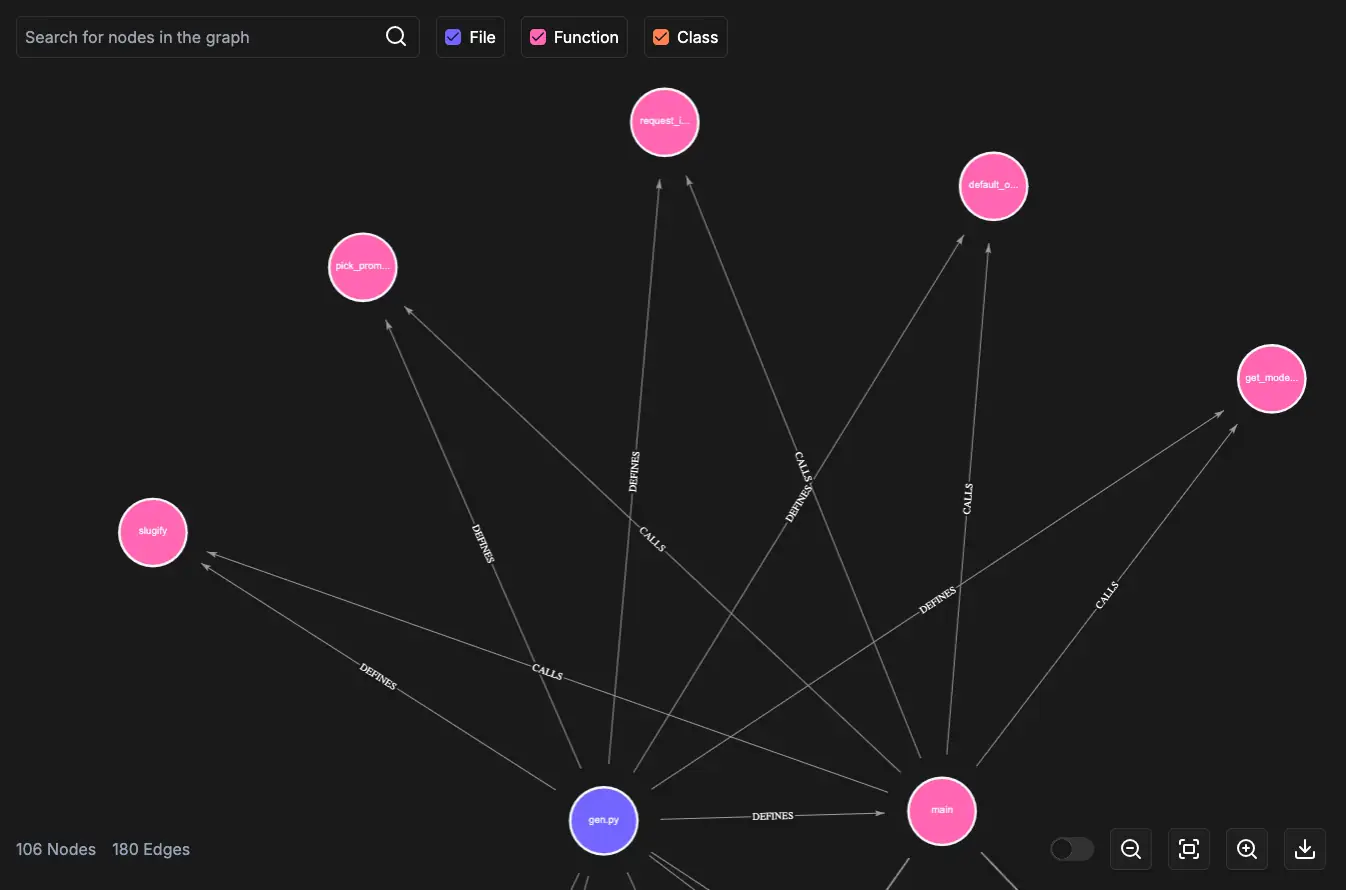
Task: Uncheck the Class filter
Action: (x=660, y=36)
